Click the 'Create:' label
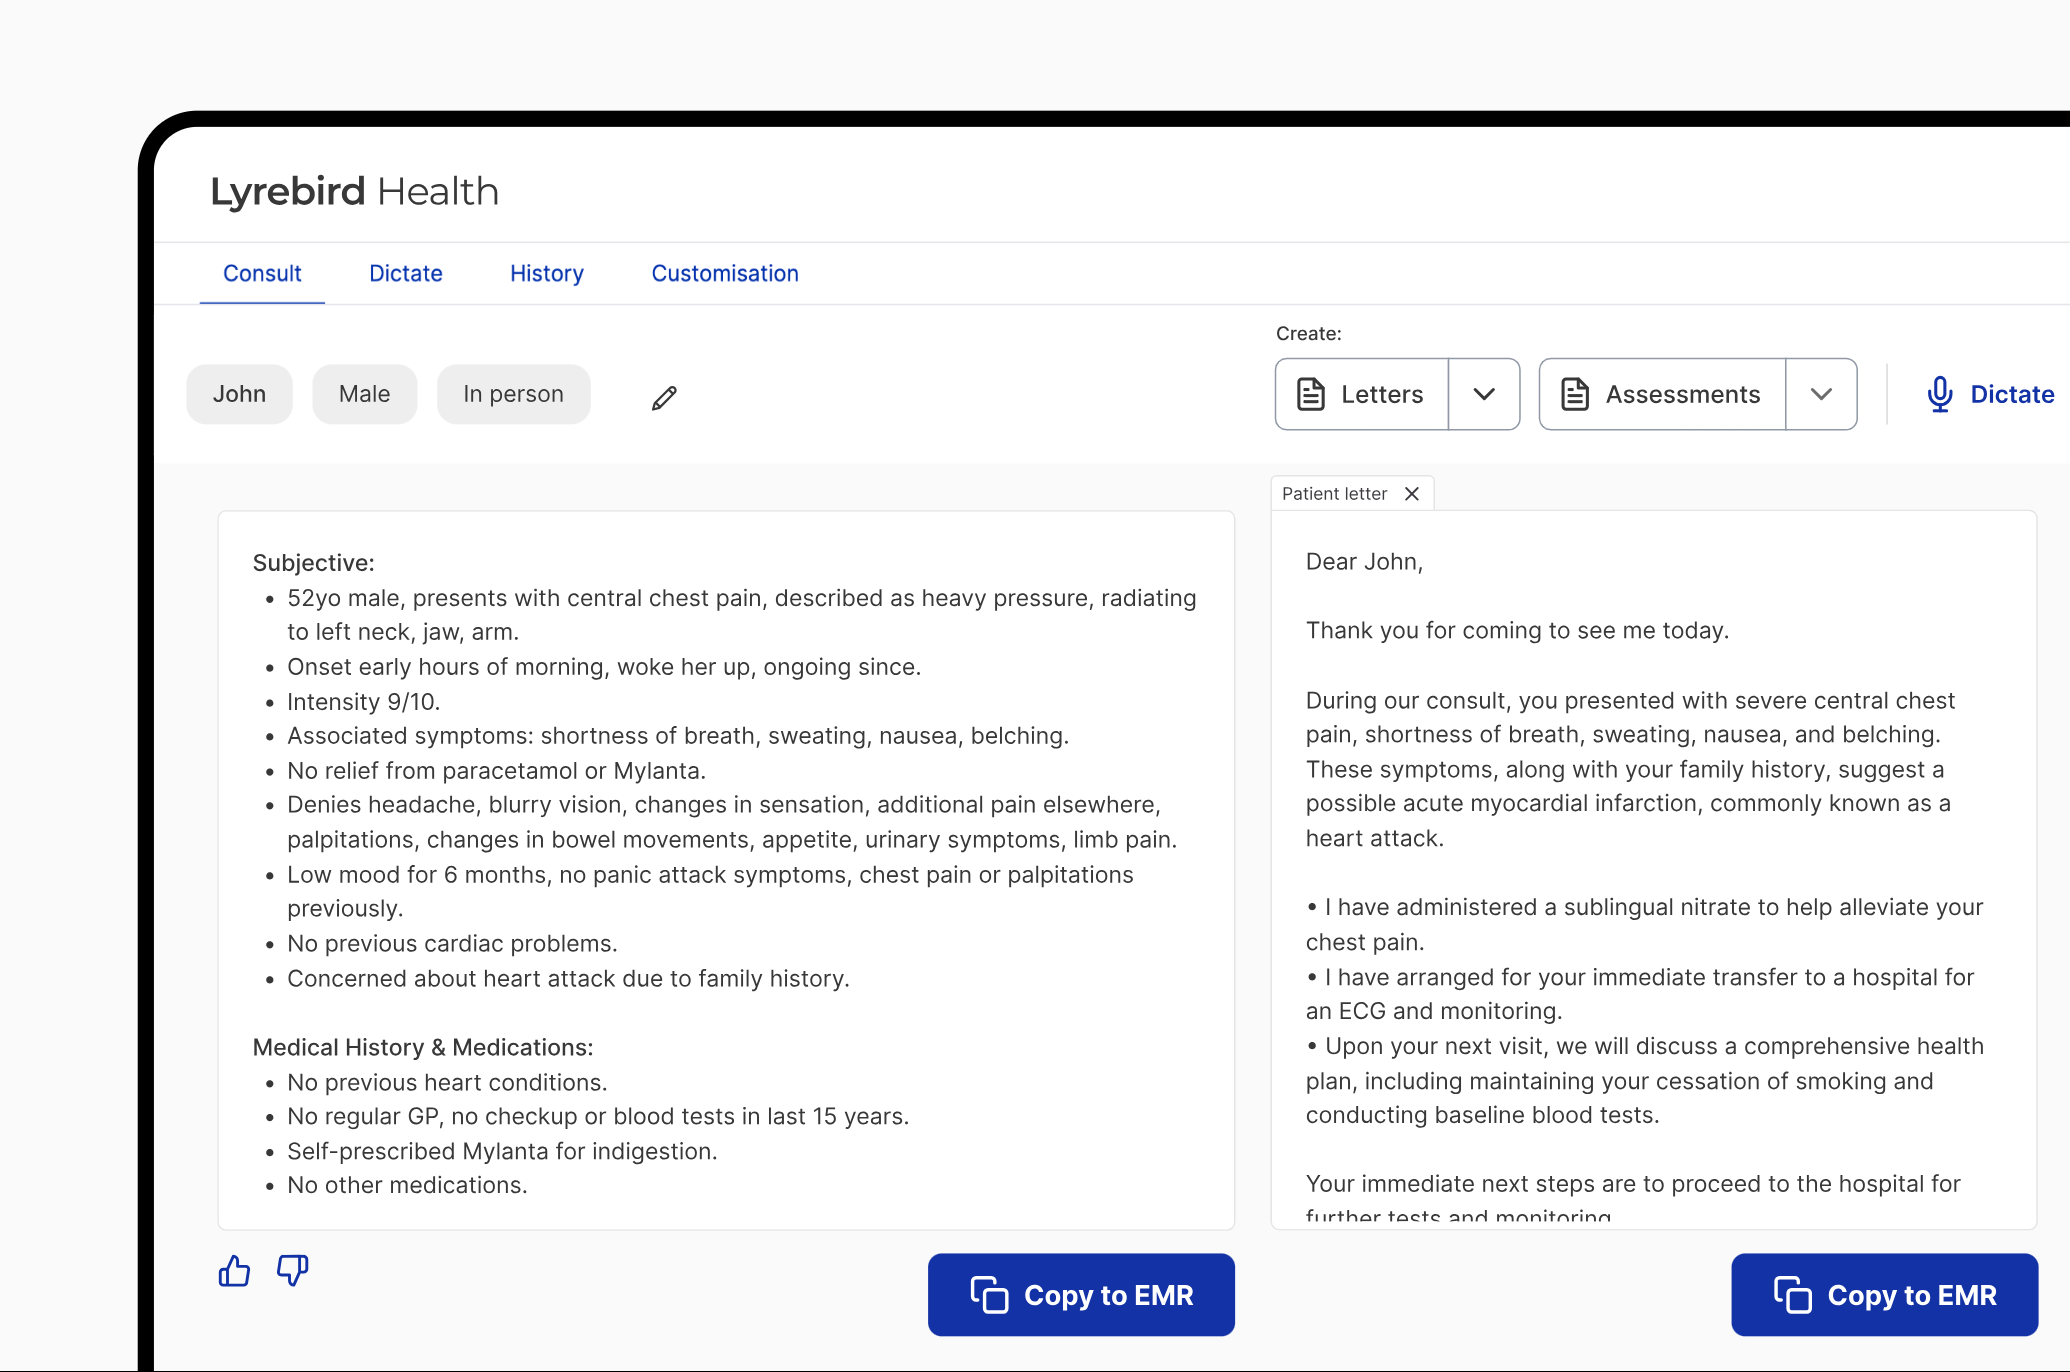The width and height of the screenshot is (2070, 1372). [x=1308, y=333]
